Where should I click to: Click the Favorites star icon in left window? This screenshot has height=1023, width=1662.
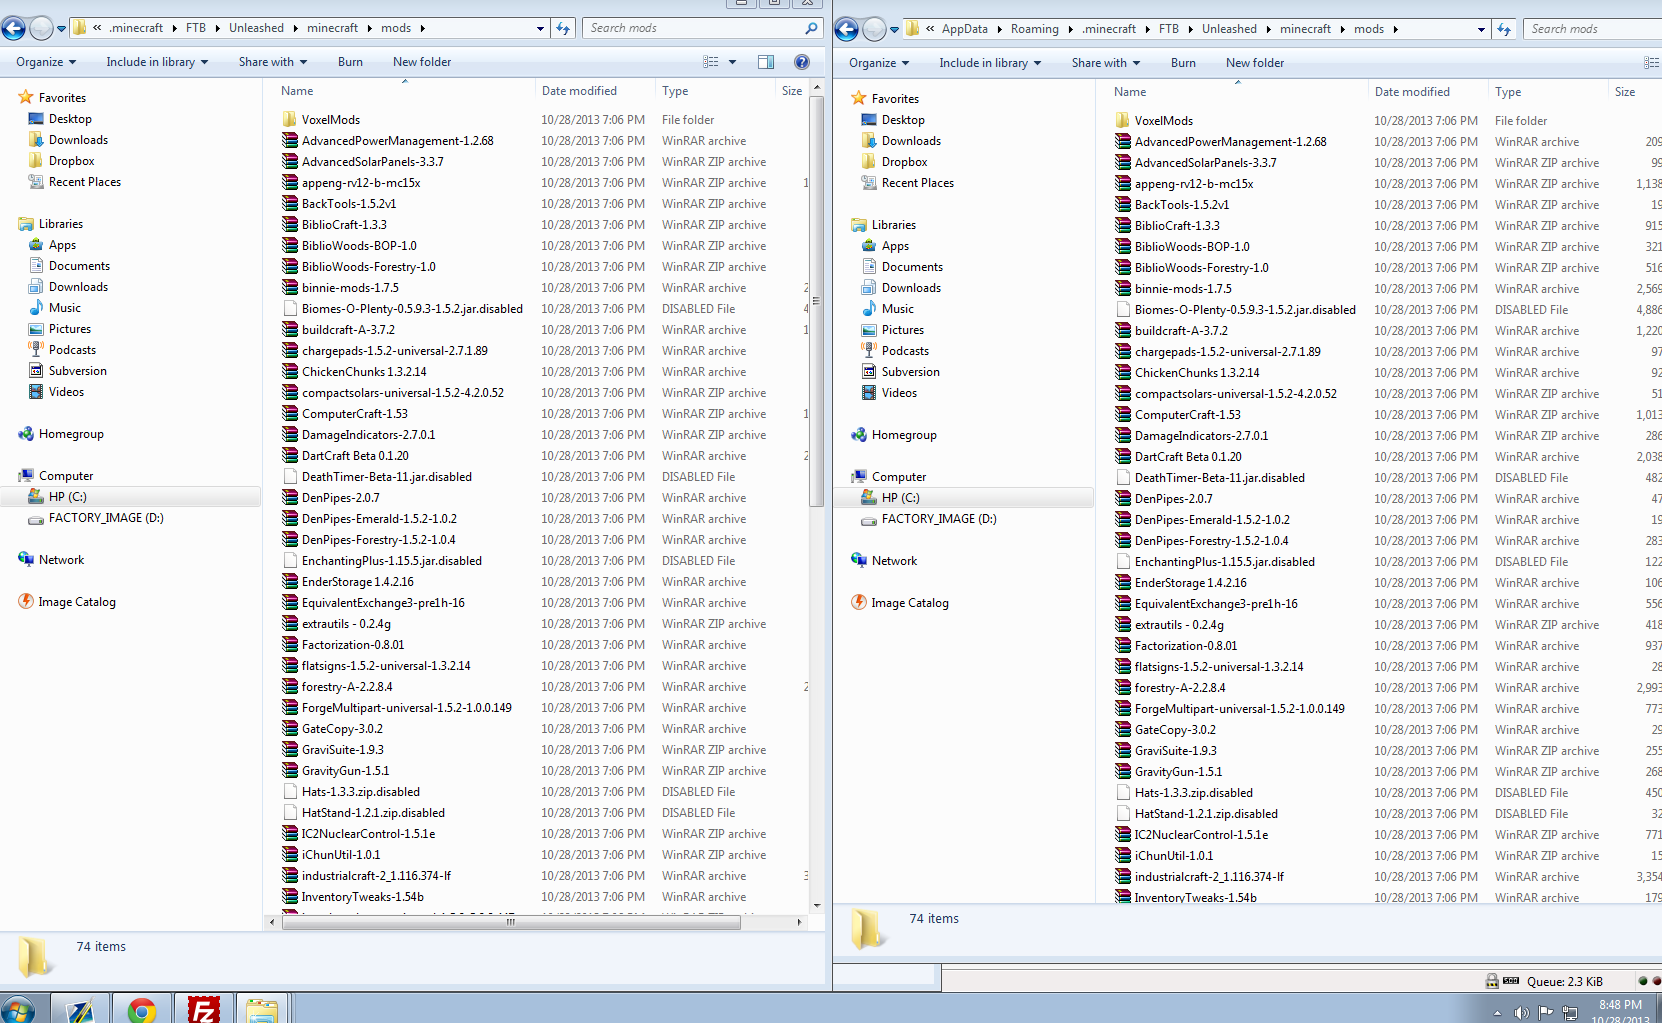(x=26, y=98)
